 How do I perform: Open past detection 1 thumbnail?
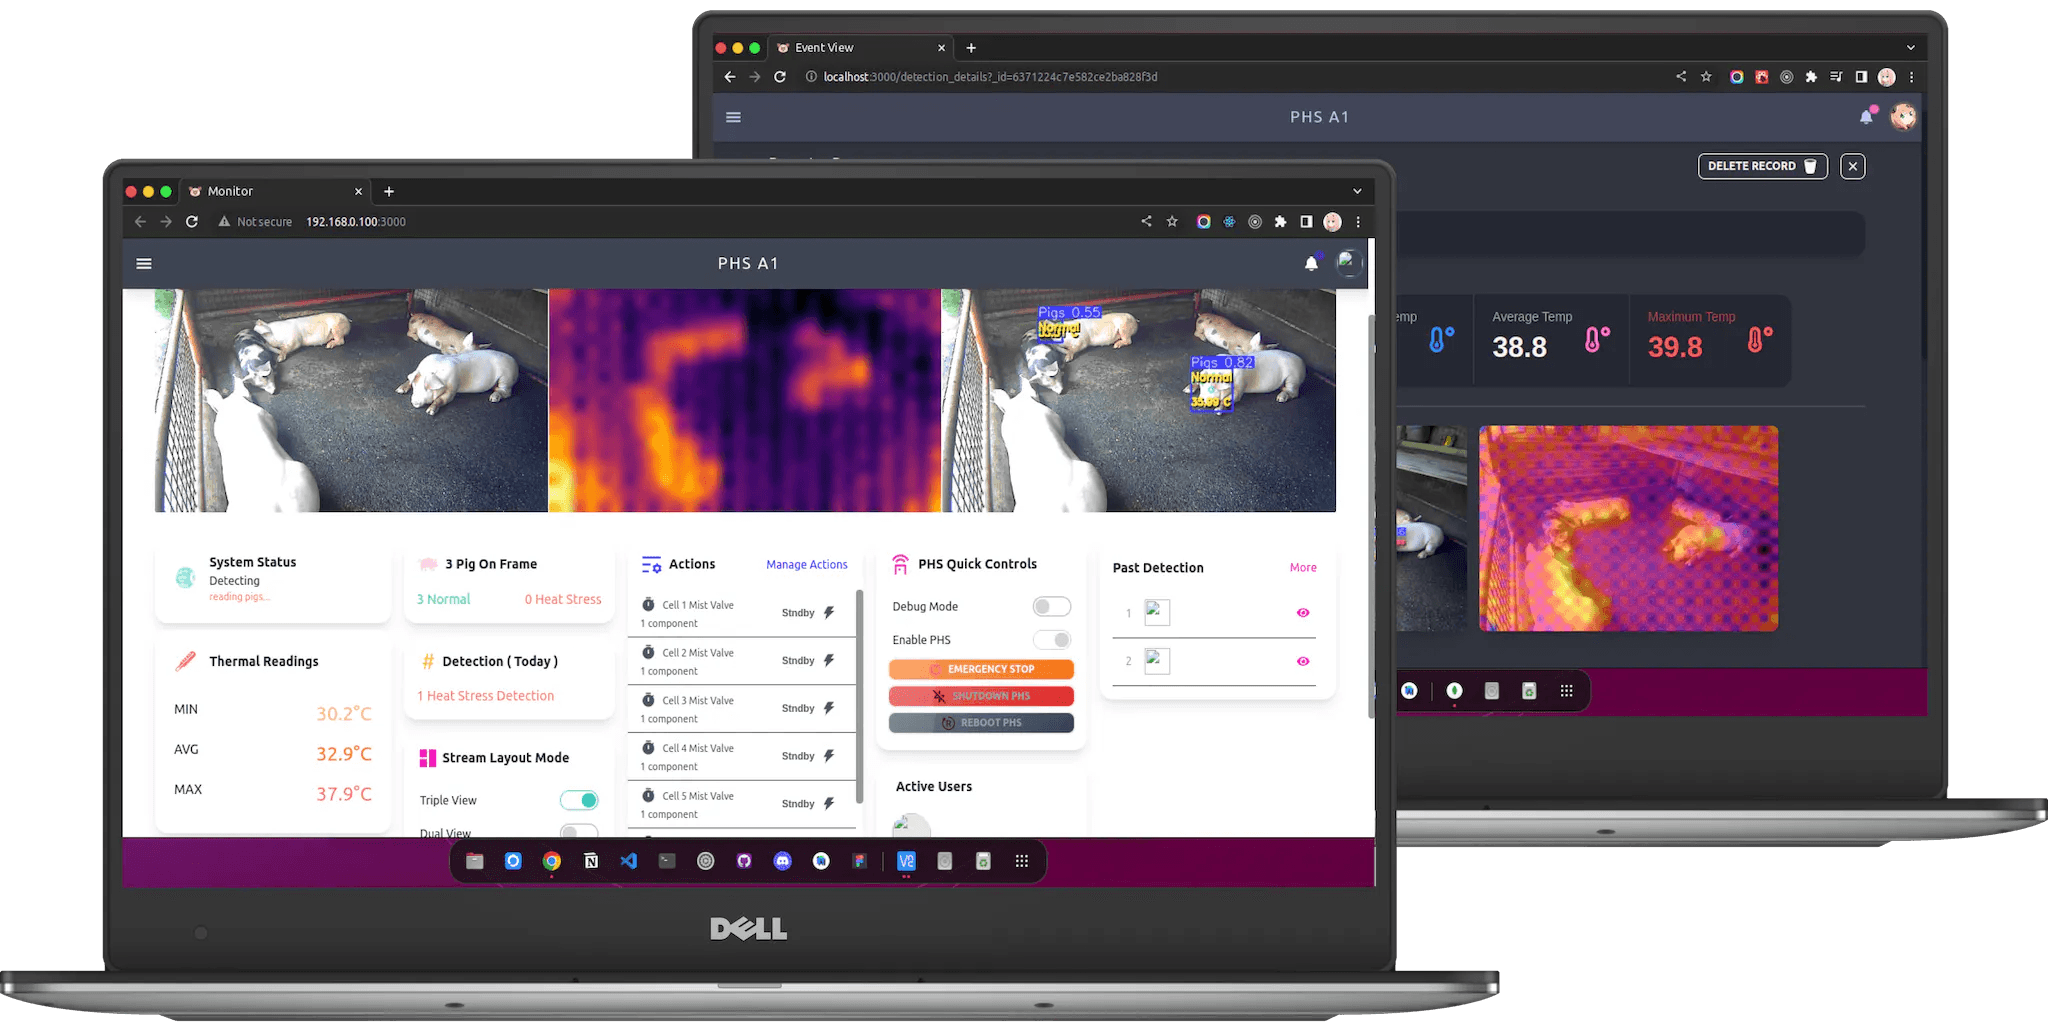[1157, 613]
